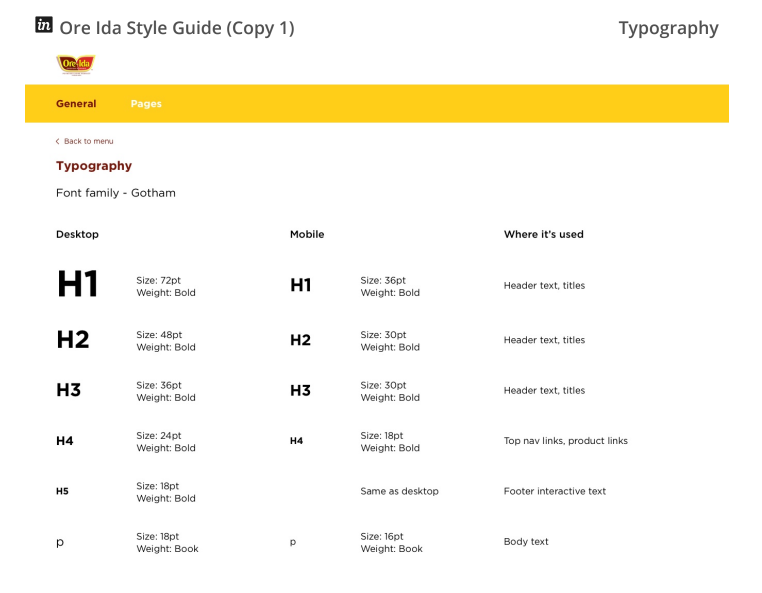
Task: Click the top-right Typography page title
Action: [668, 28]
